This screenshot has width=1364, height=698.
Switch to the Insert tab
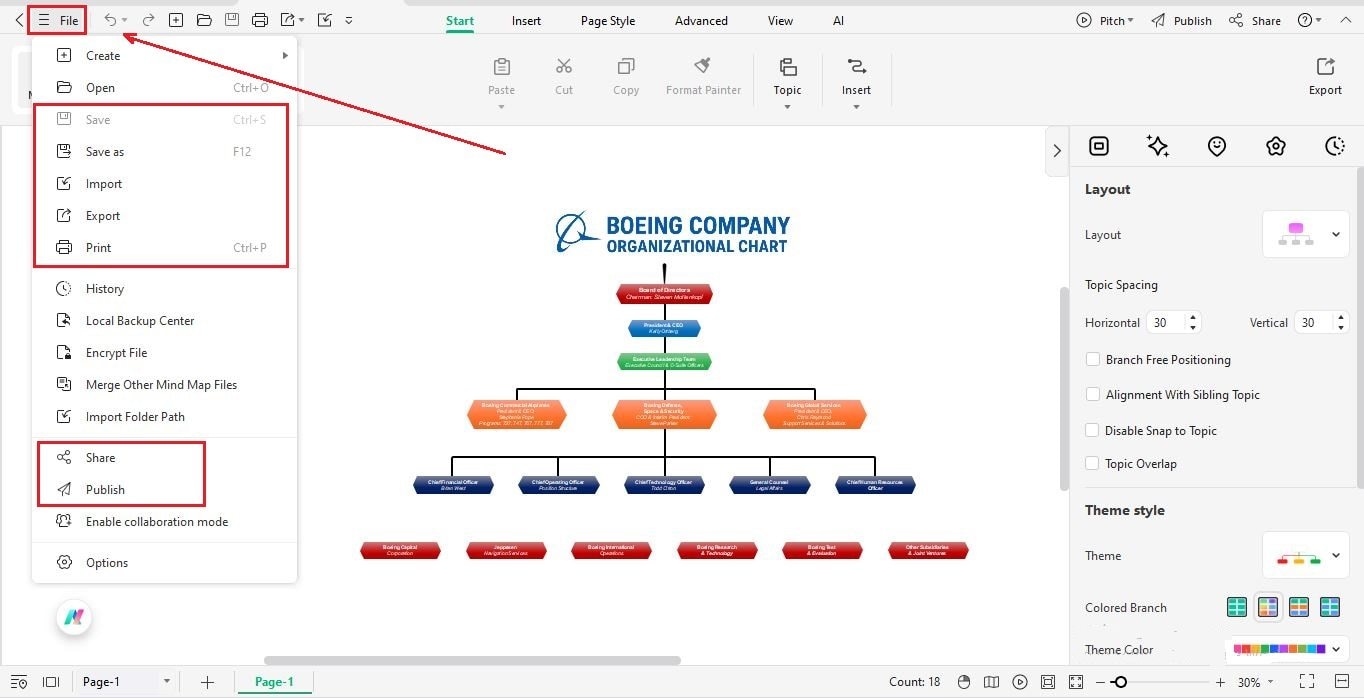click(x=526, y=20)
